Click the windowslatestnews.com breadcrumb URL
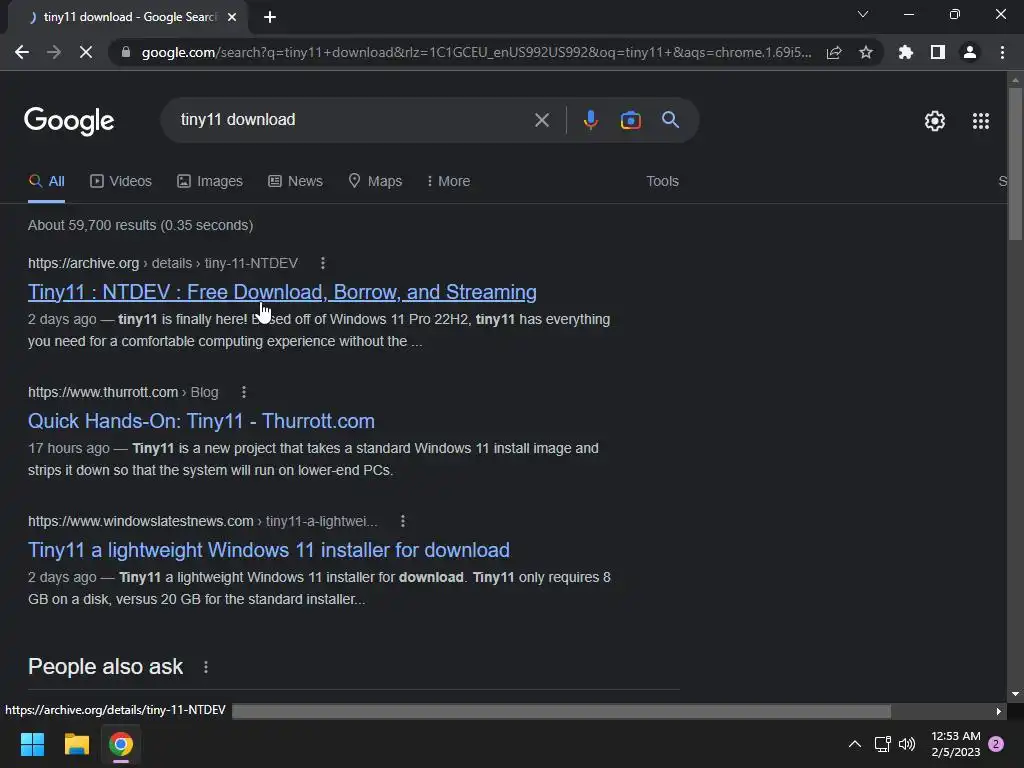This screenshot has height=768, width=1024. click(x=202, y=521)
